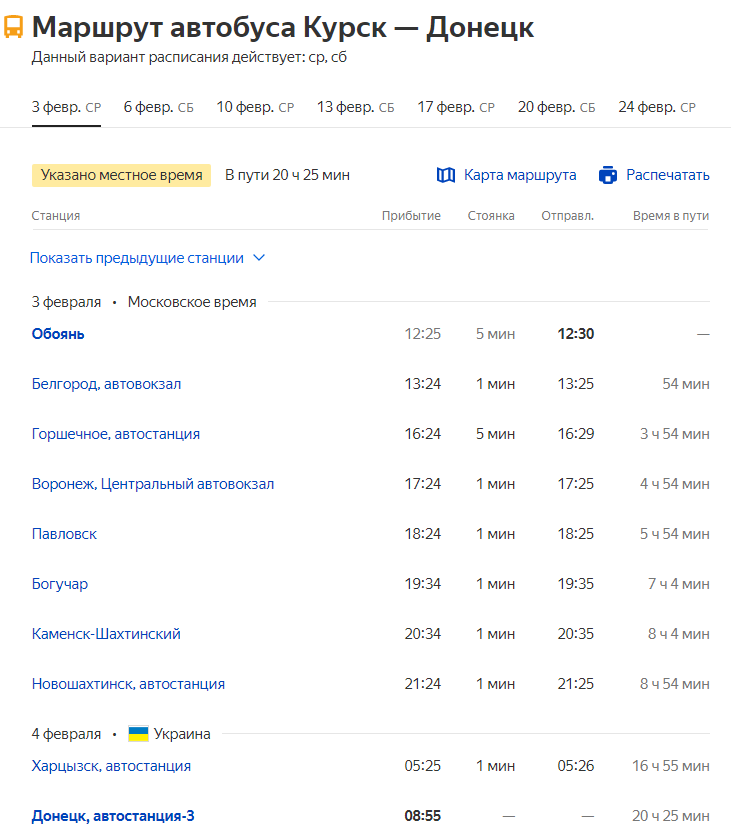This screenshot has width=731, height=833.
Task: Click Каменск-Шахтинский station link
Action: pos(106,634)
